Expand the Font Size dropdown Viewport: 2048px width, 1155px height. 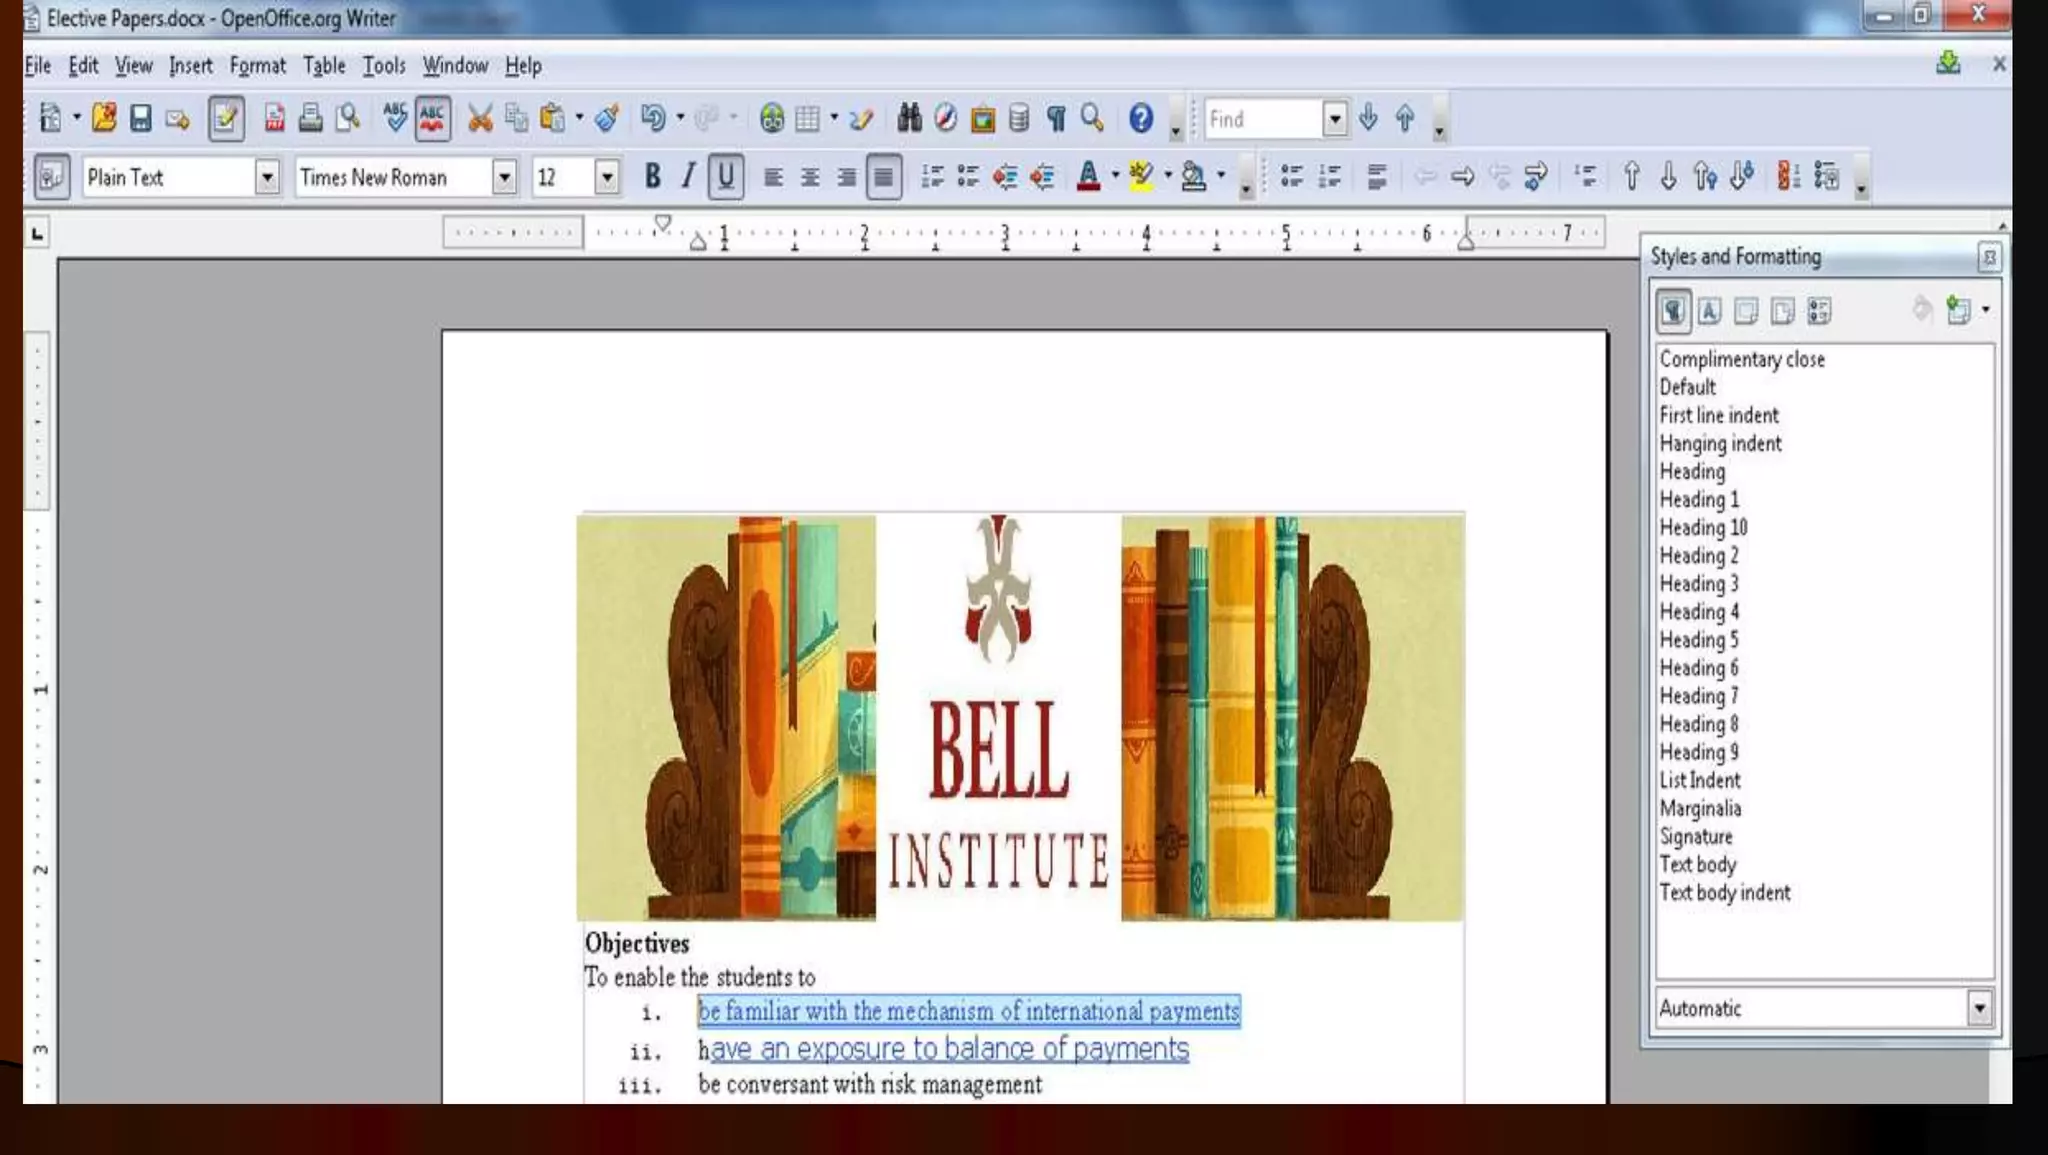pos(607,178)
